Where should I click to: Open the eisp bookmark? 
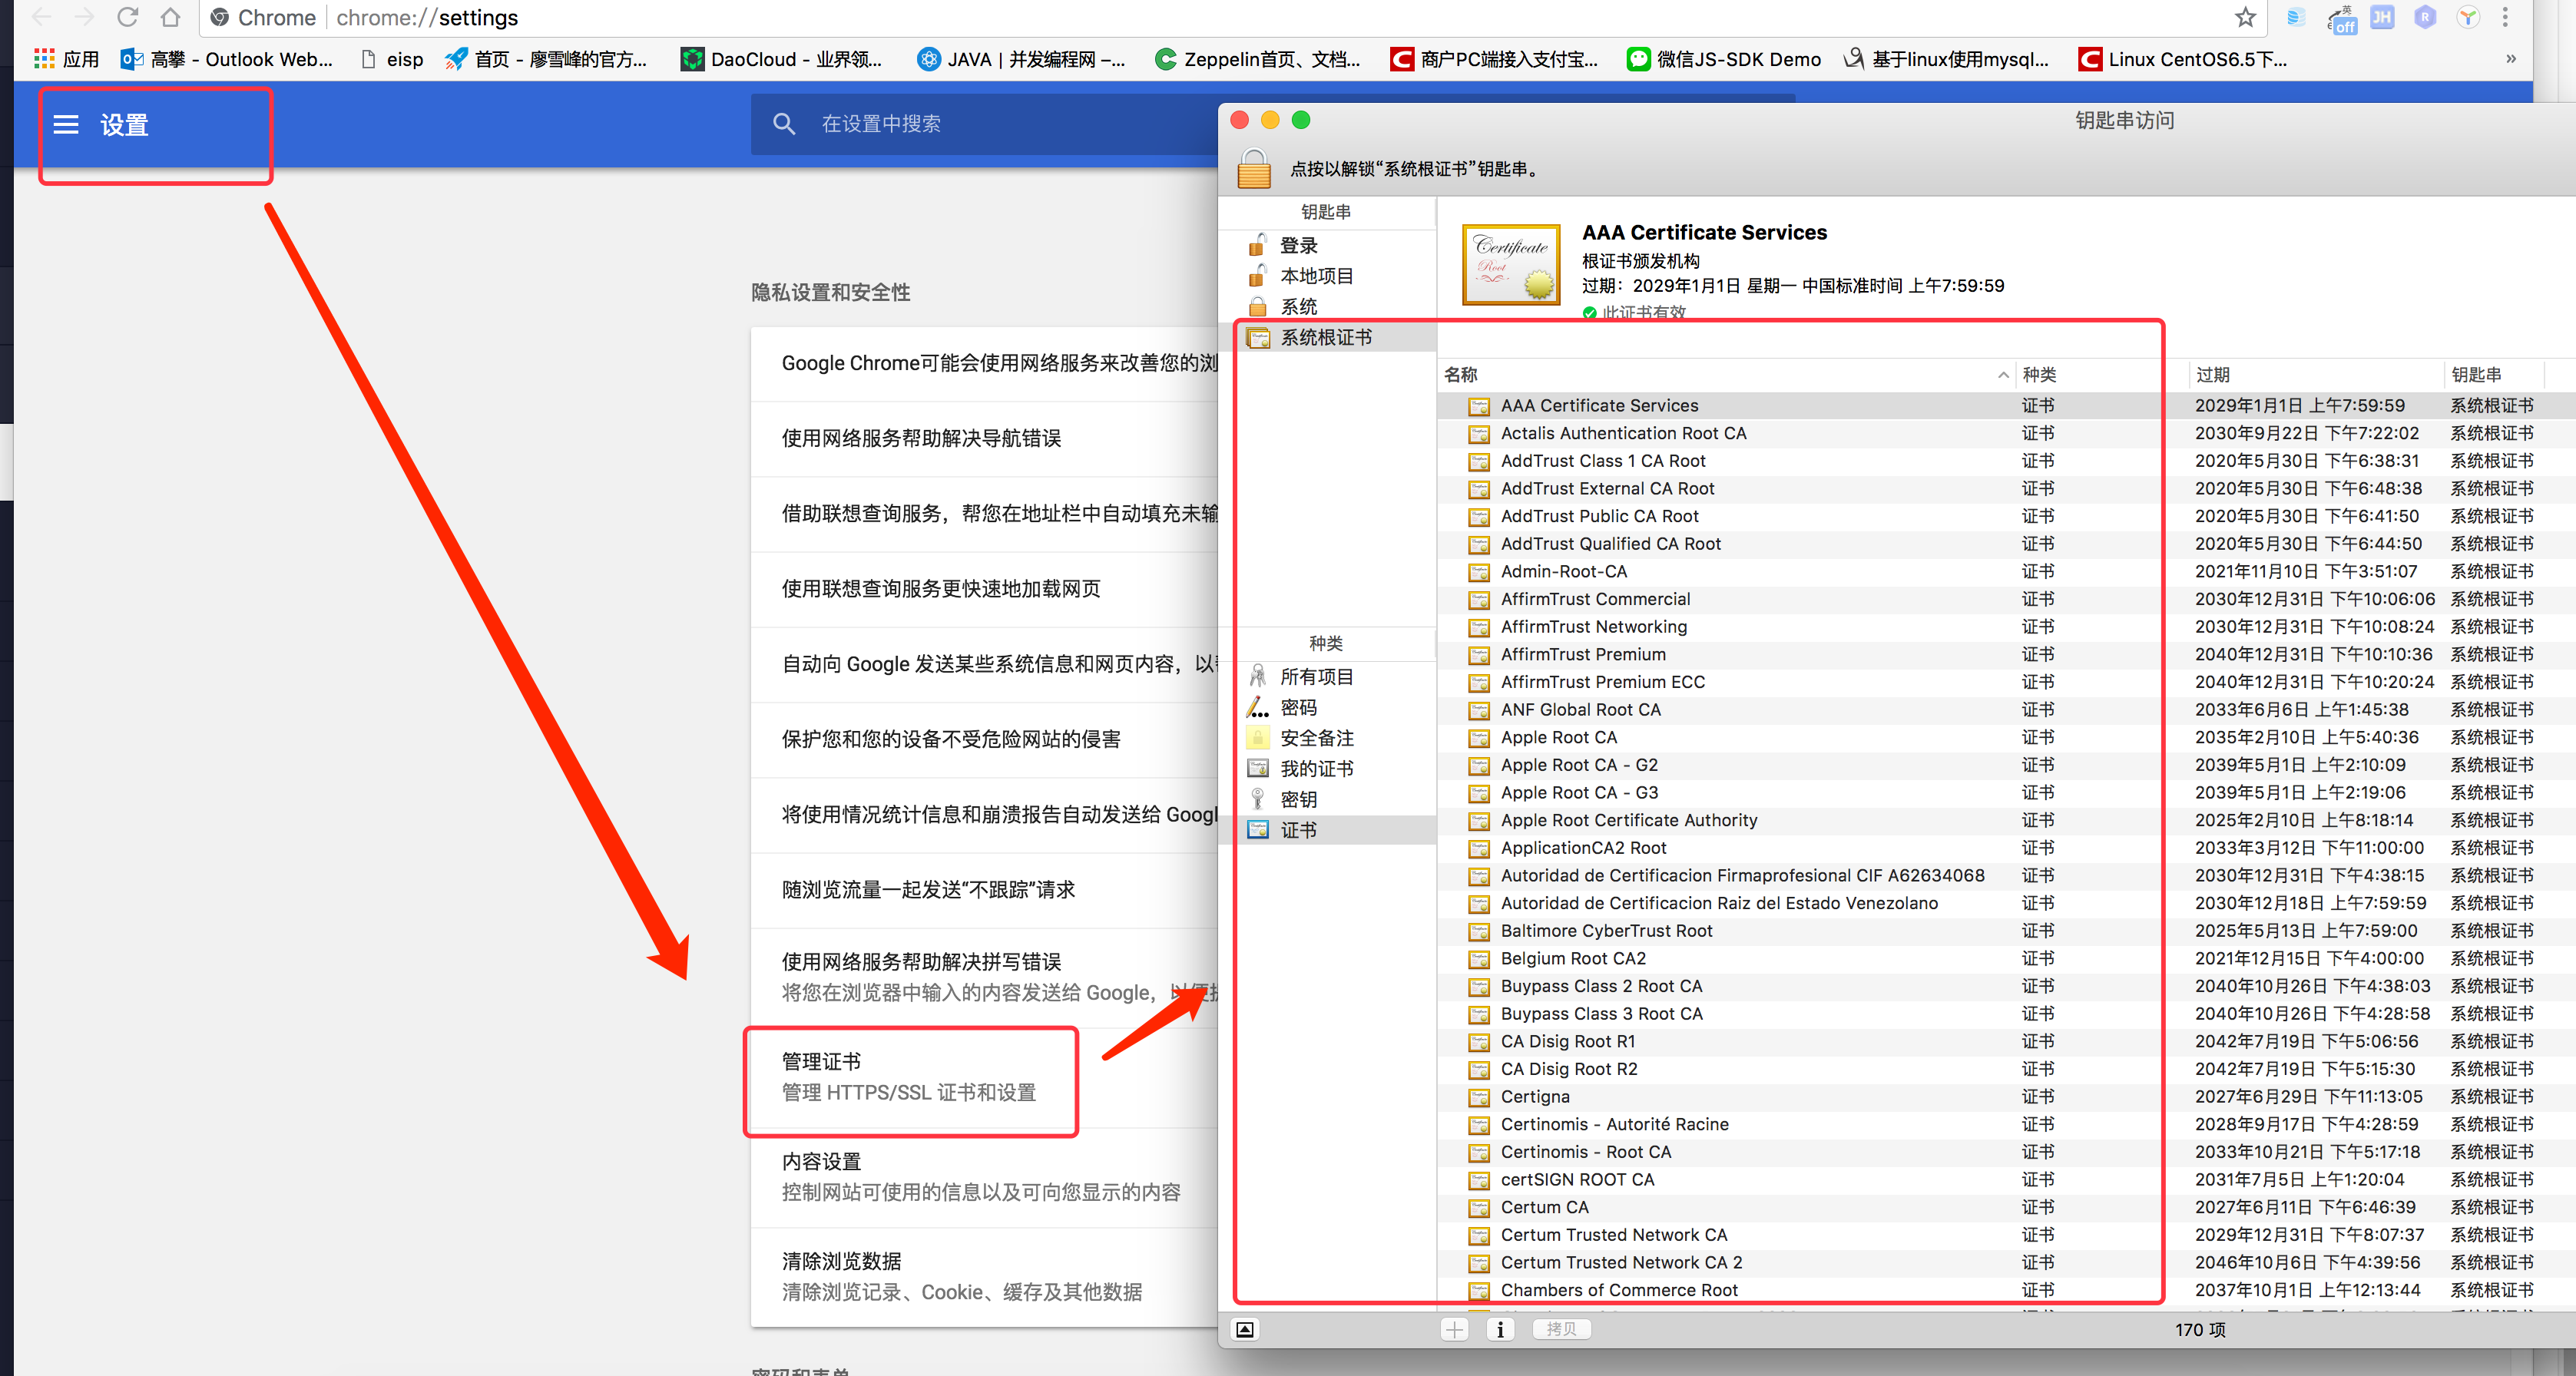(392, 59)
